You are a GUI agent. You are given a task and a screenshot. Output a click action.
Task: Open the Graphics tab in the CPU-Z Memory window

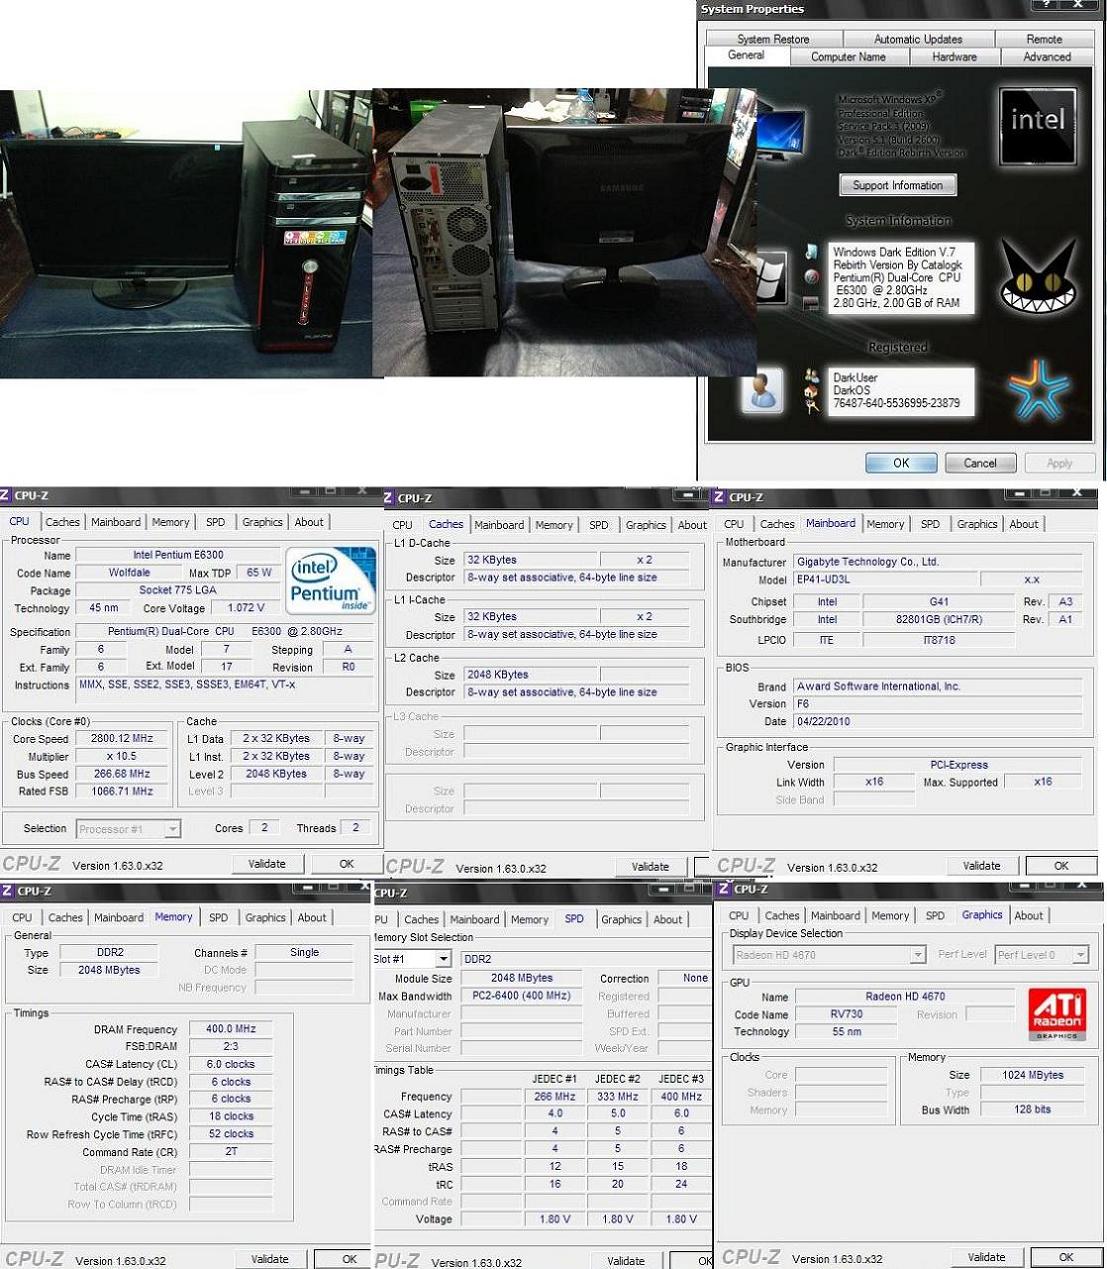265,918
